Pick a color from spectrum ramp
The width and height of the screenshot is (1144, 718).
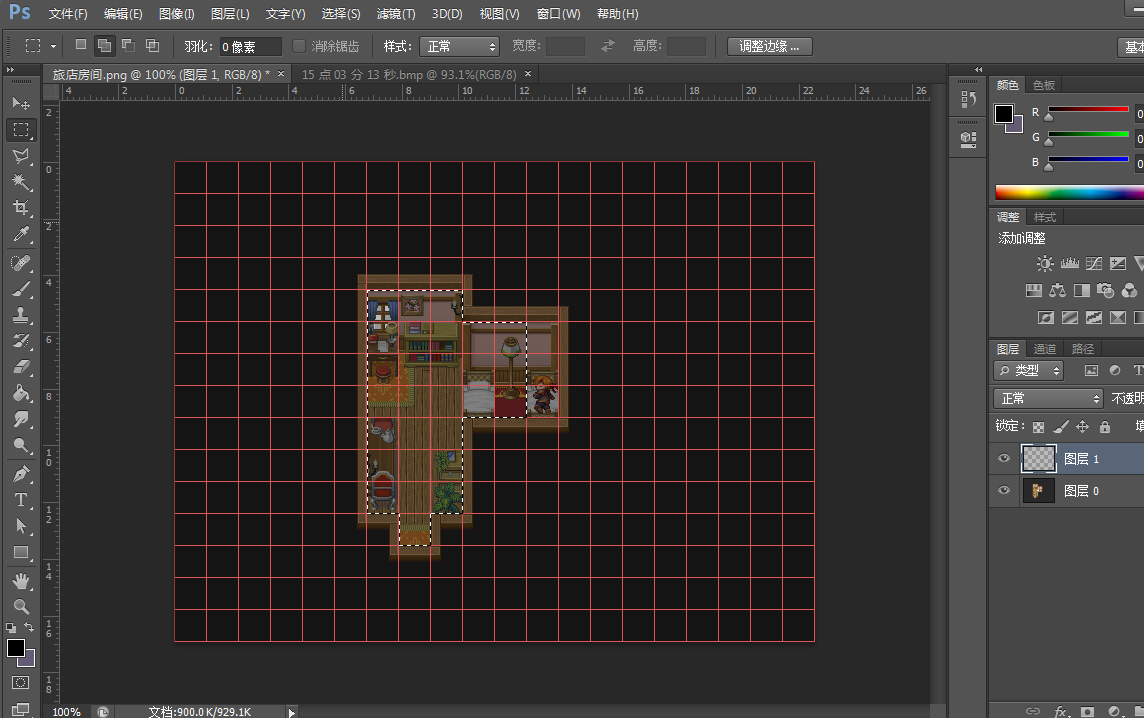click(x=1070, y=193)
